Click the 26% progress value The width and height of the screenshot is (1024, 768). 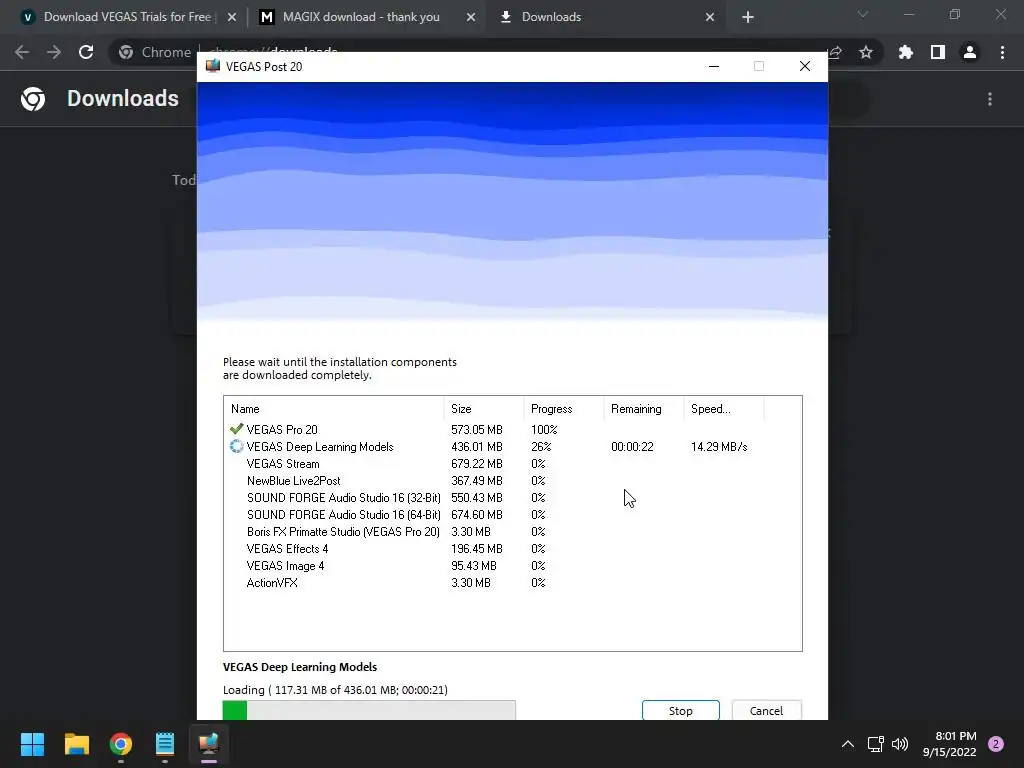(x=541, y=447)
